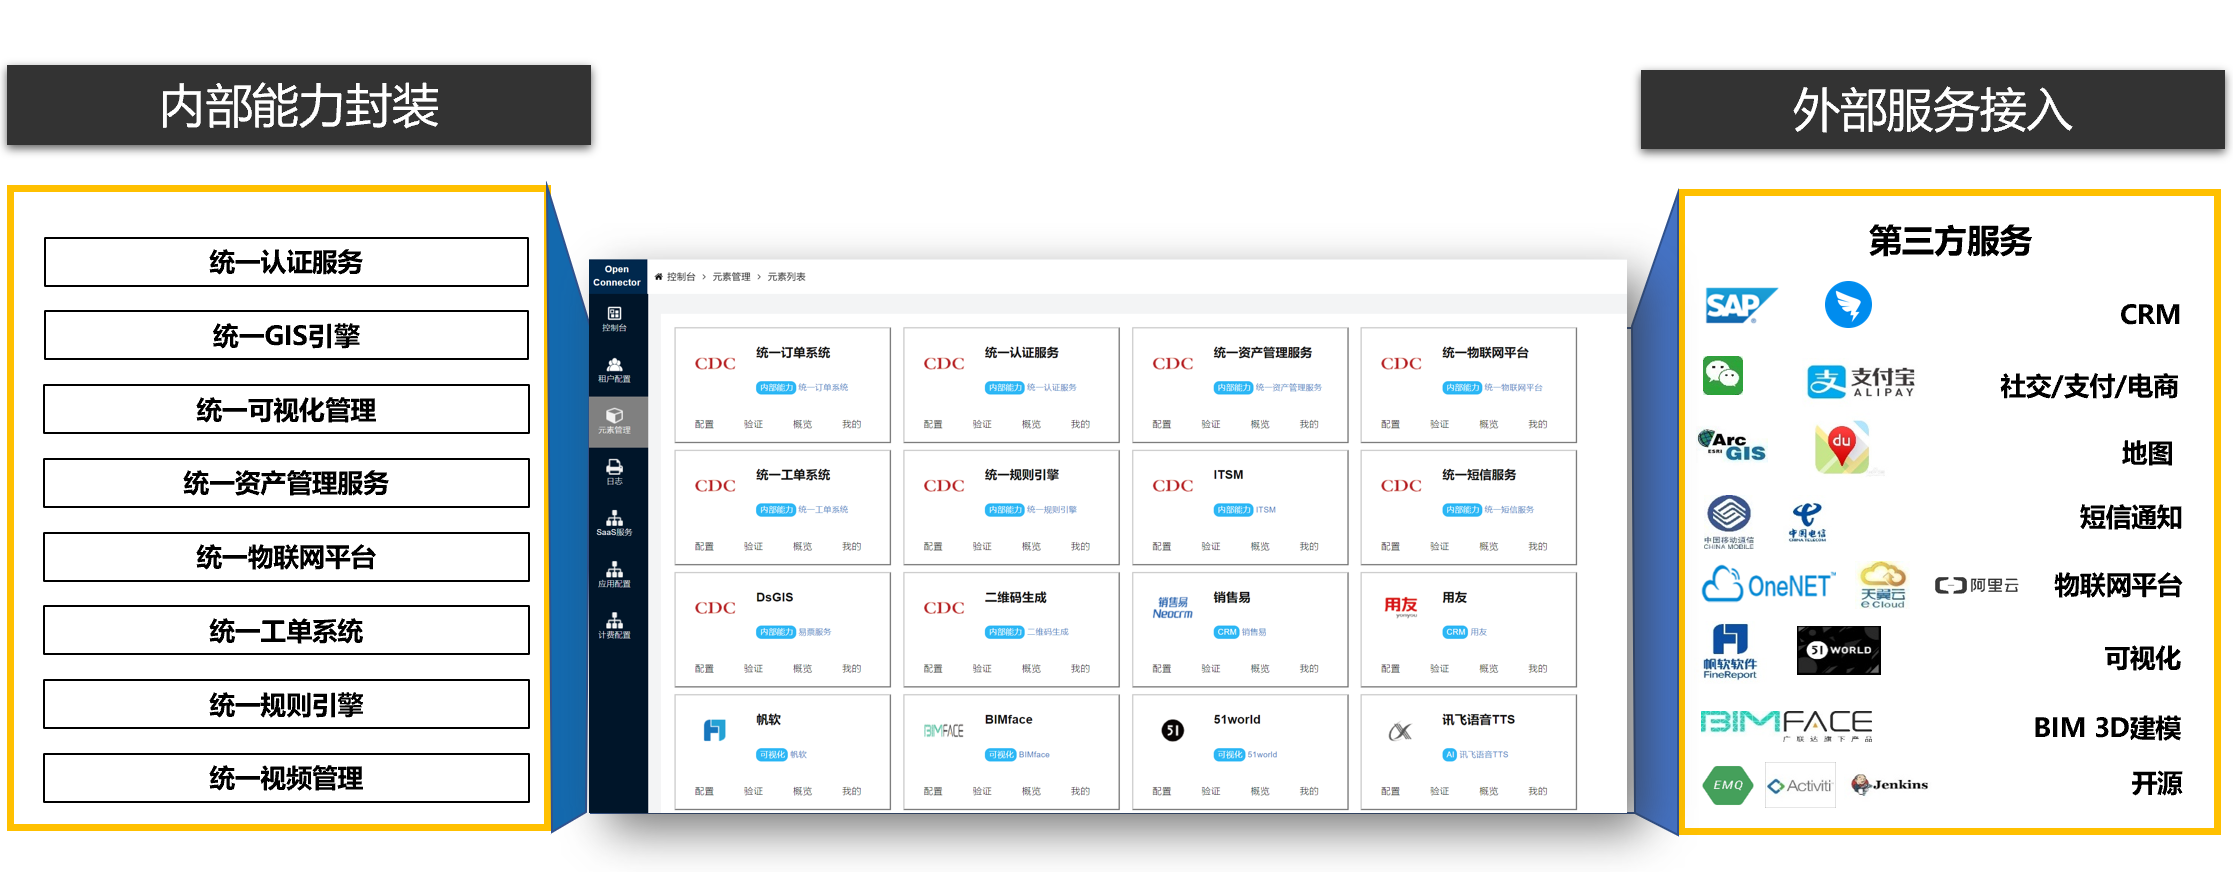
Task: Click 验证 on the 统一认证服务 card
Action: [x=982, y=425]
